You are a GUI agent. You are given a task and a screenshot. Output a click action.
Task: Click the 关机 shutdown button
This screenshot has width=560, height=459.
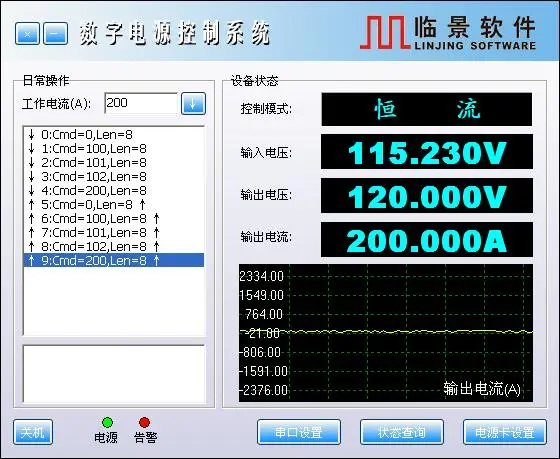[x=33, y=432]
